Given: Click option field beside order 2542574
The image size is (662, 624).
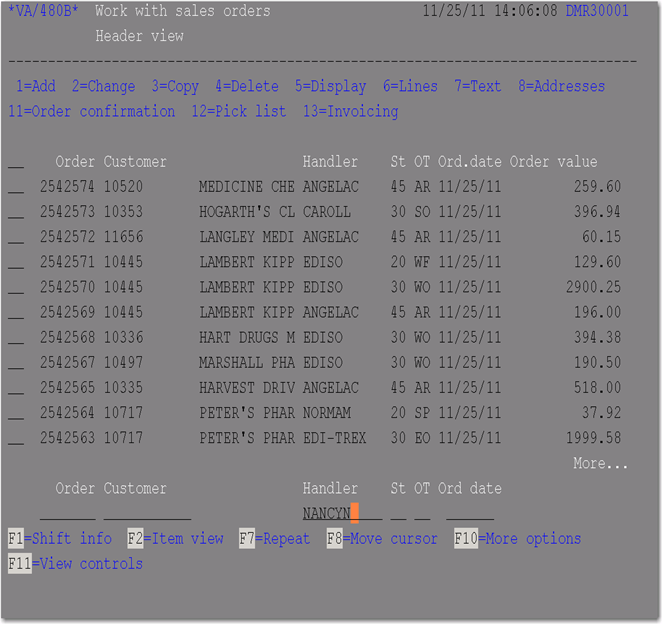Looking at the screenshot, I should click(x=16, y=187).
